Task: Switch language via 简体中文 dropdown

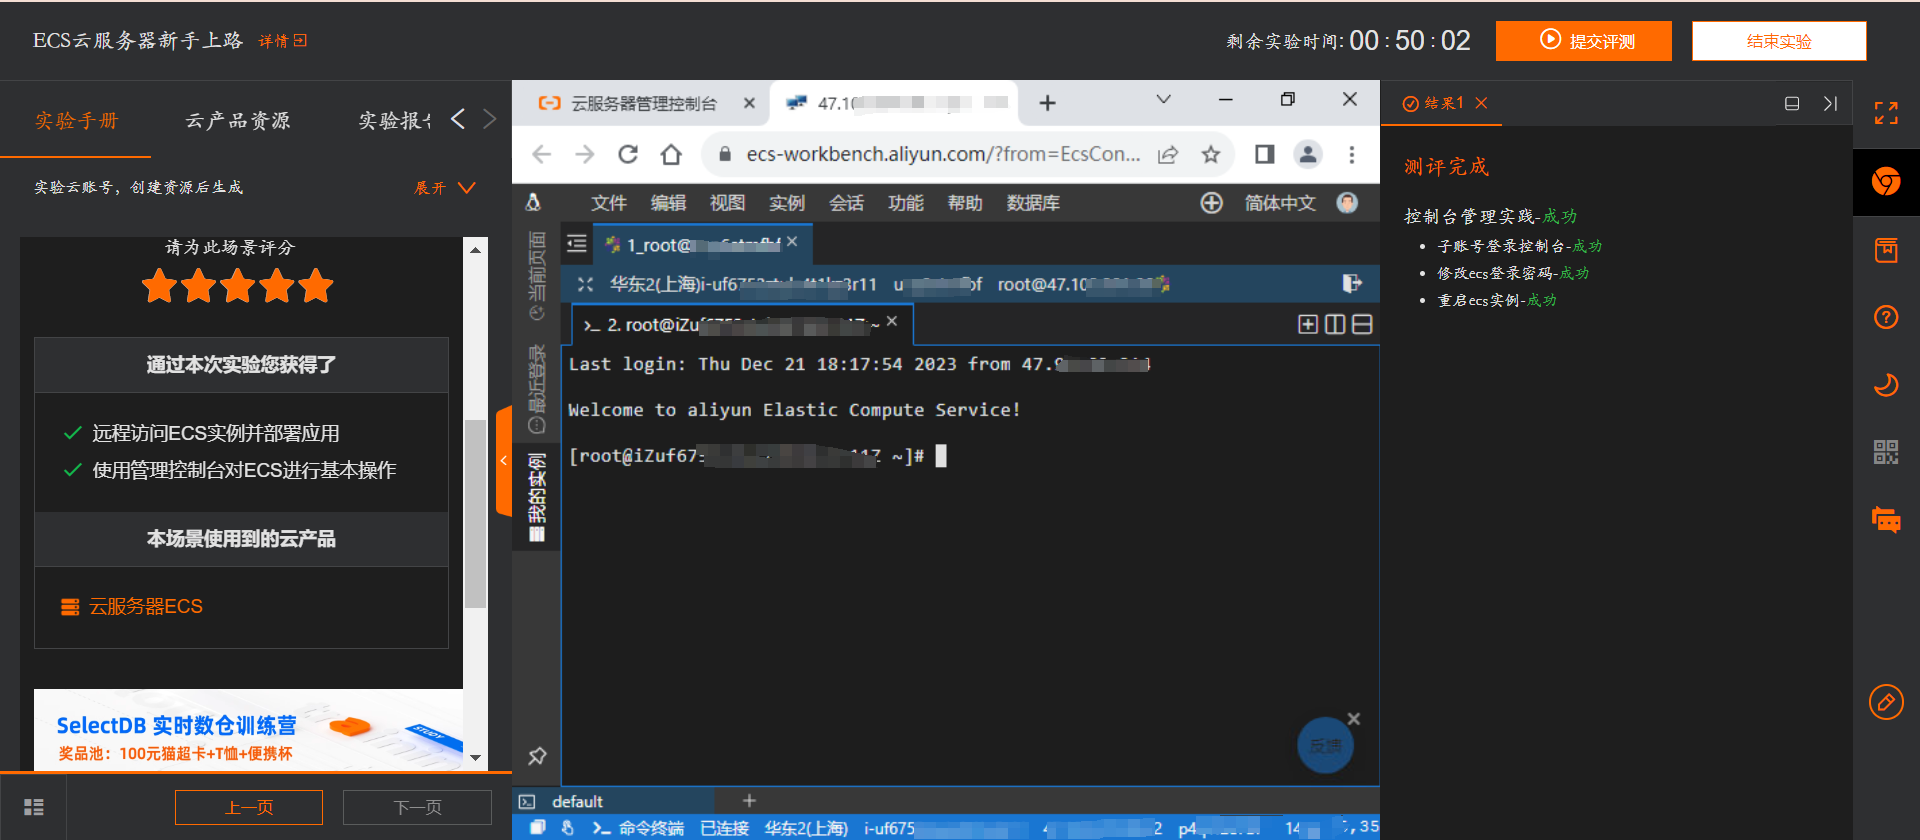Action: [x=1280, y=203]
